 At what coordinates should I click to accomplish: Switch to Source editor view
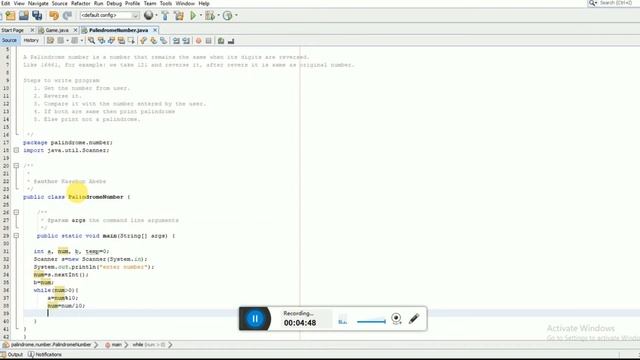(x=9, y=40)
